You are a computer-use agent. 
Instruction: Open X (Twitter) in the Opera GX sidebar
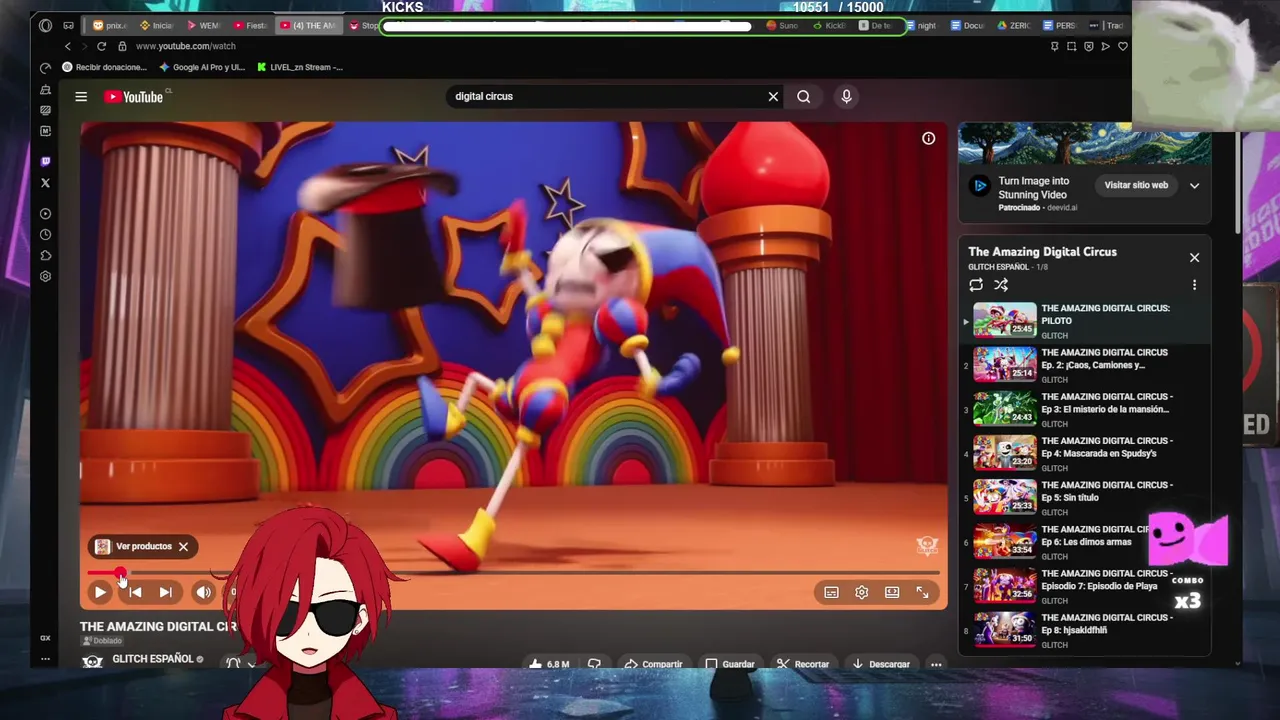[x=45, y=183]
